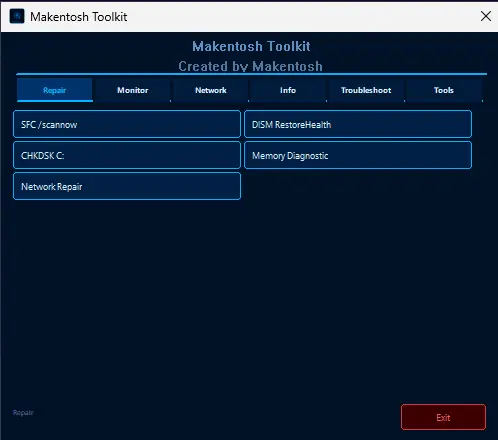This screenshot has height=440, width=498.
Task: Go to the Info tab
Action: point(288,90)
